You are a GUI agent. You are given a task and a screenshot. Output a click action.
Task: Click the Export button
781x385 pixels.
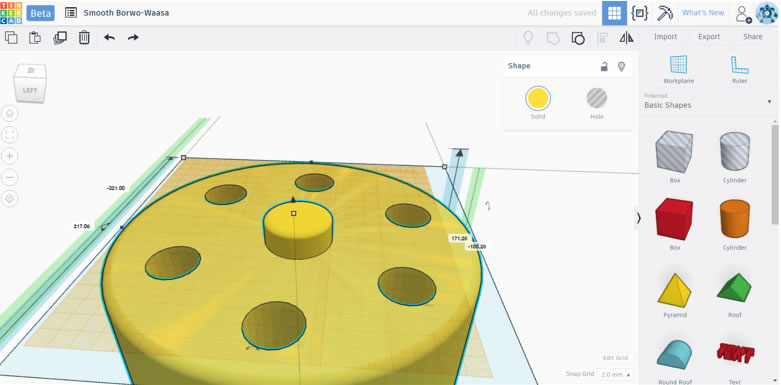click(709, 37)
